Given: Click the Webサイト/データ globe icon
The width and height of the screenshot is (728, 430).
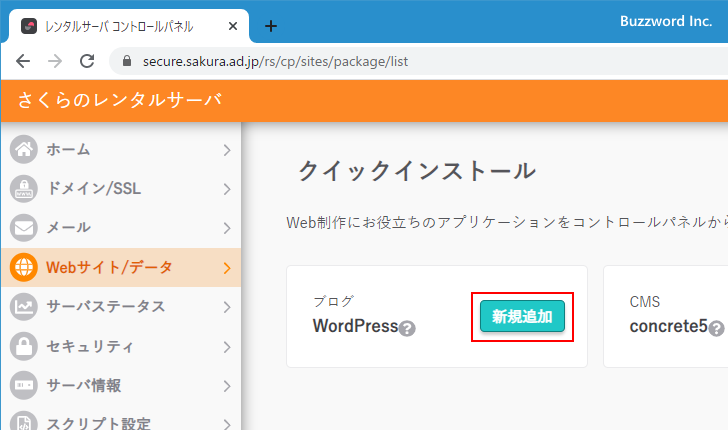Looking at the screenshot, I should pos(24,267).
